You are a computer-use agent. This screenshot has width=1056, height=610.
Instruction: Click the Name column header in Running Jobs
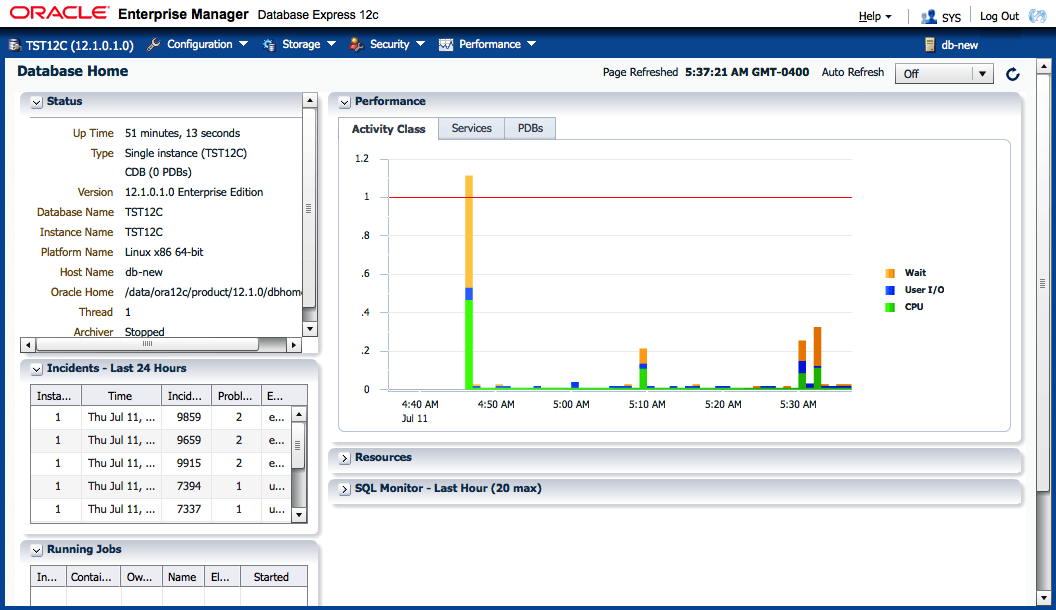point(183,577)
